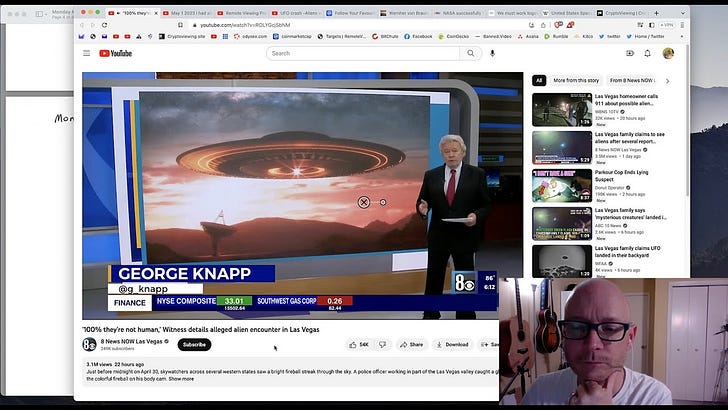The height and width of the screenshot is (410, 728).
Task: Switch to 'May 1 2023 I had a' tab
Action: [x=186, y=13]
